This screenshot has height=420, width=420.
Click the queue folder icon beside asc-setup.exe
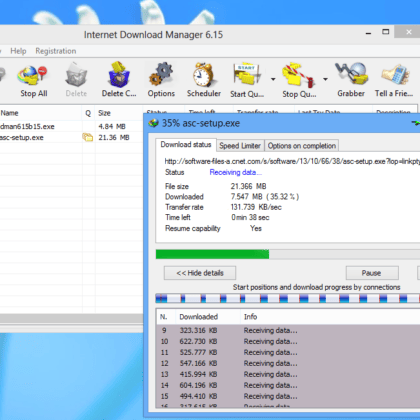pyautogui.click(x=88, y=137)
